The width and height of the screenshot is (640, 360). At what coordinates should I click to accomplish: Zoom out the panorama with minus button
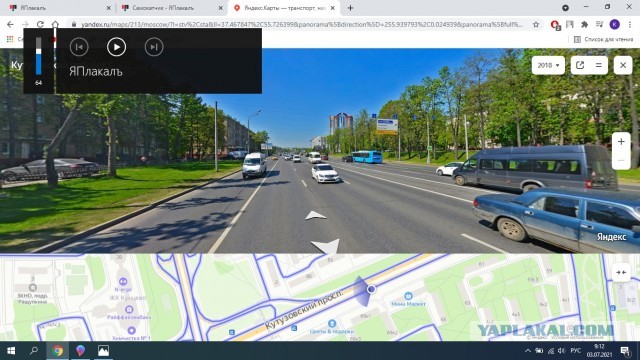point(621,160)
